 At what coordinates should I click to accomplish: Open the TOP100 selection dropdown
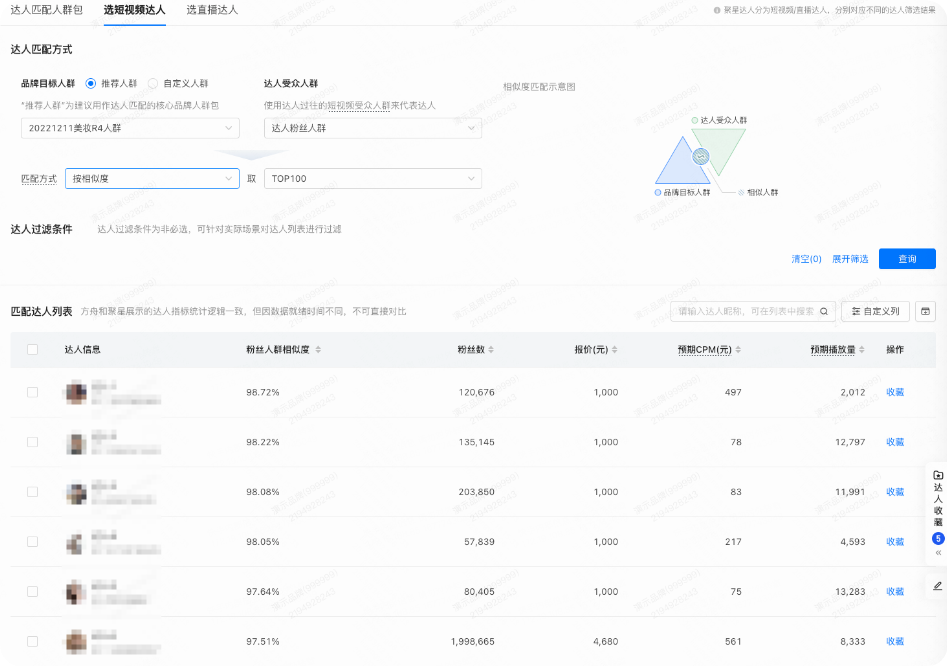(x=372, y=178)
